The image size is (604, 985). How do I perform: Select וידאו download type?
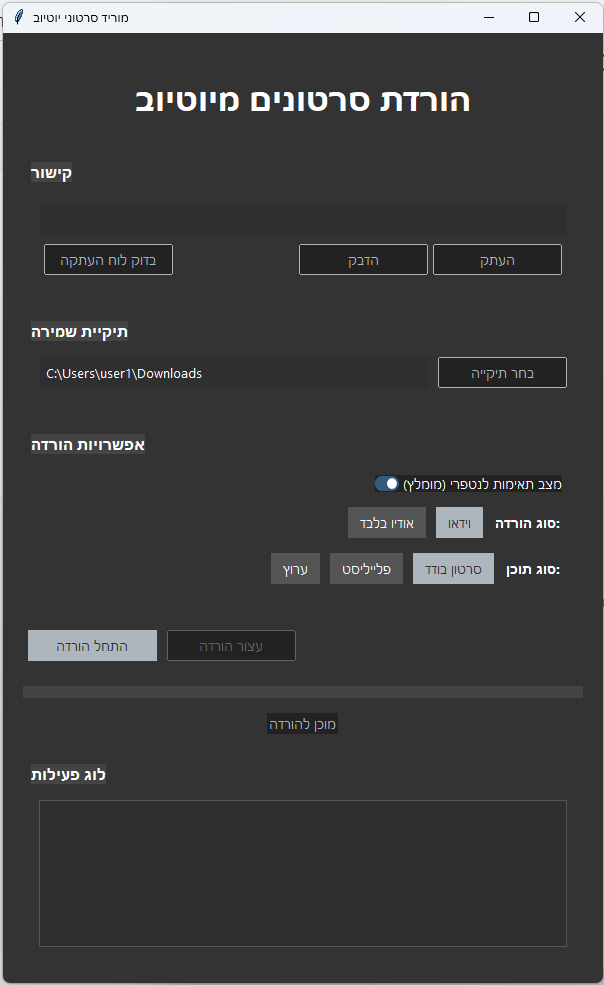pos(459,522)
